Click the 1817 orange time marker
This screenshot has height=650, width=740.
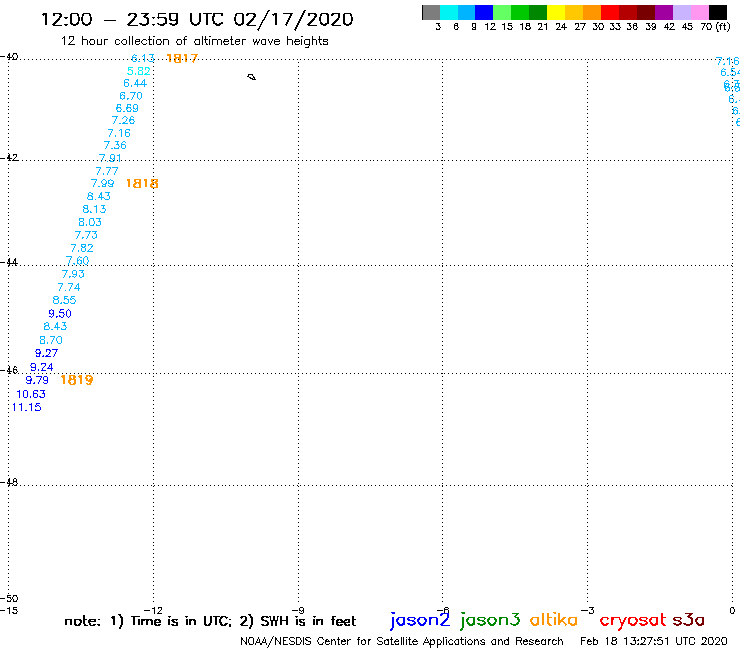(182, 59)
